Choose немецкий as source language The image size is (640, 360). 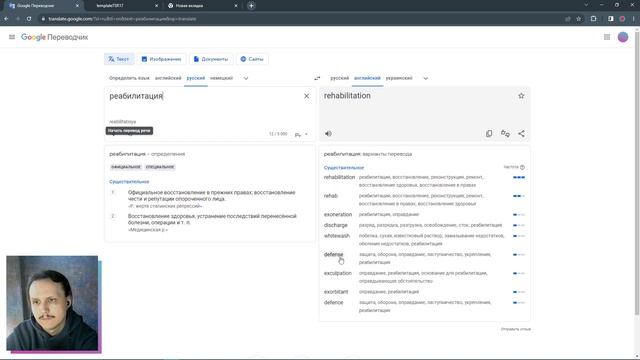222,78
